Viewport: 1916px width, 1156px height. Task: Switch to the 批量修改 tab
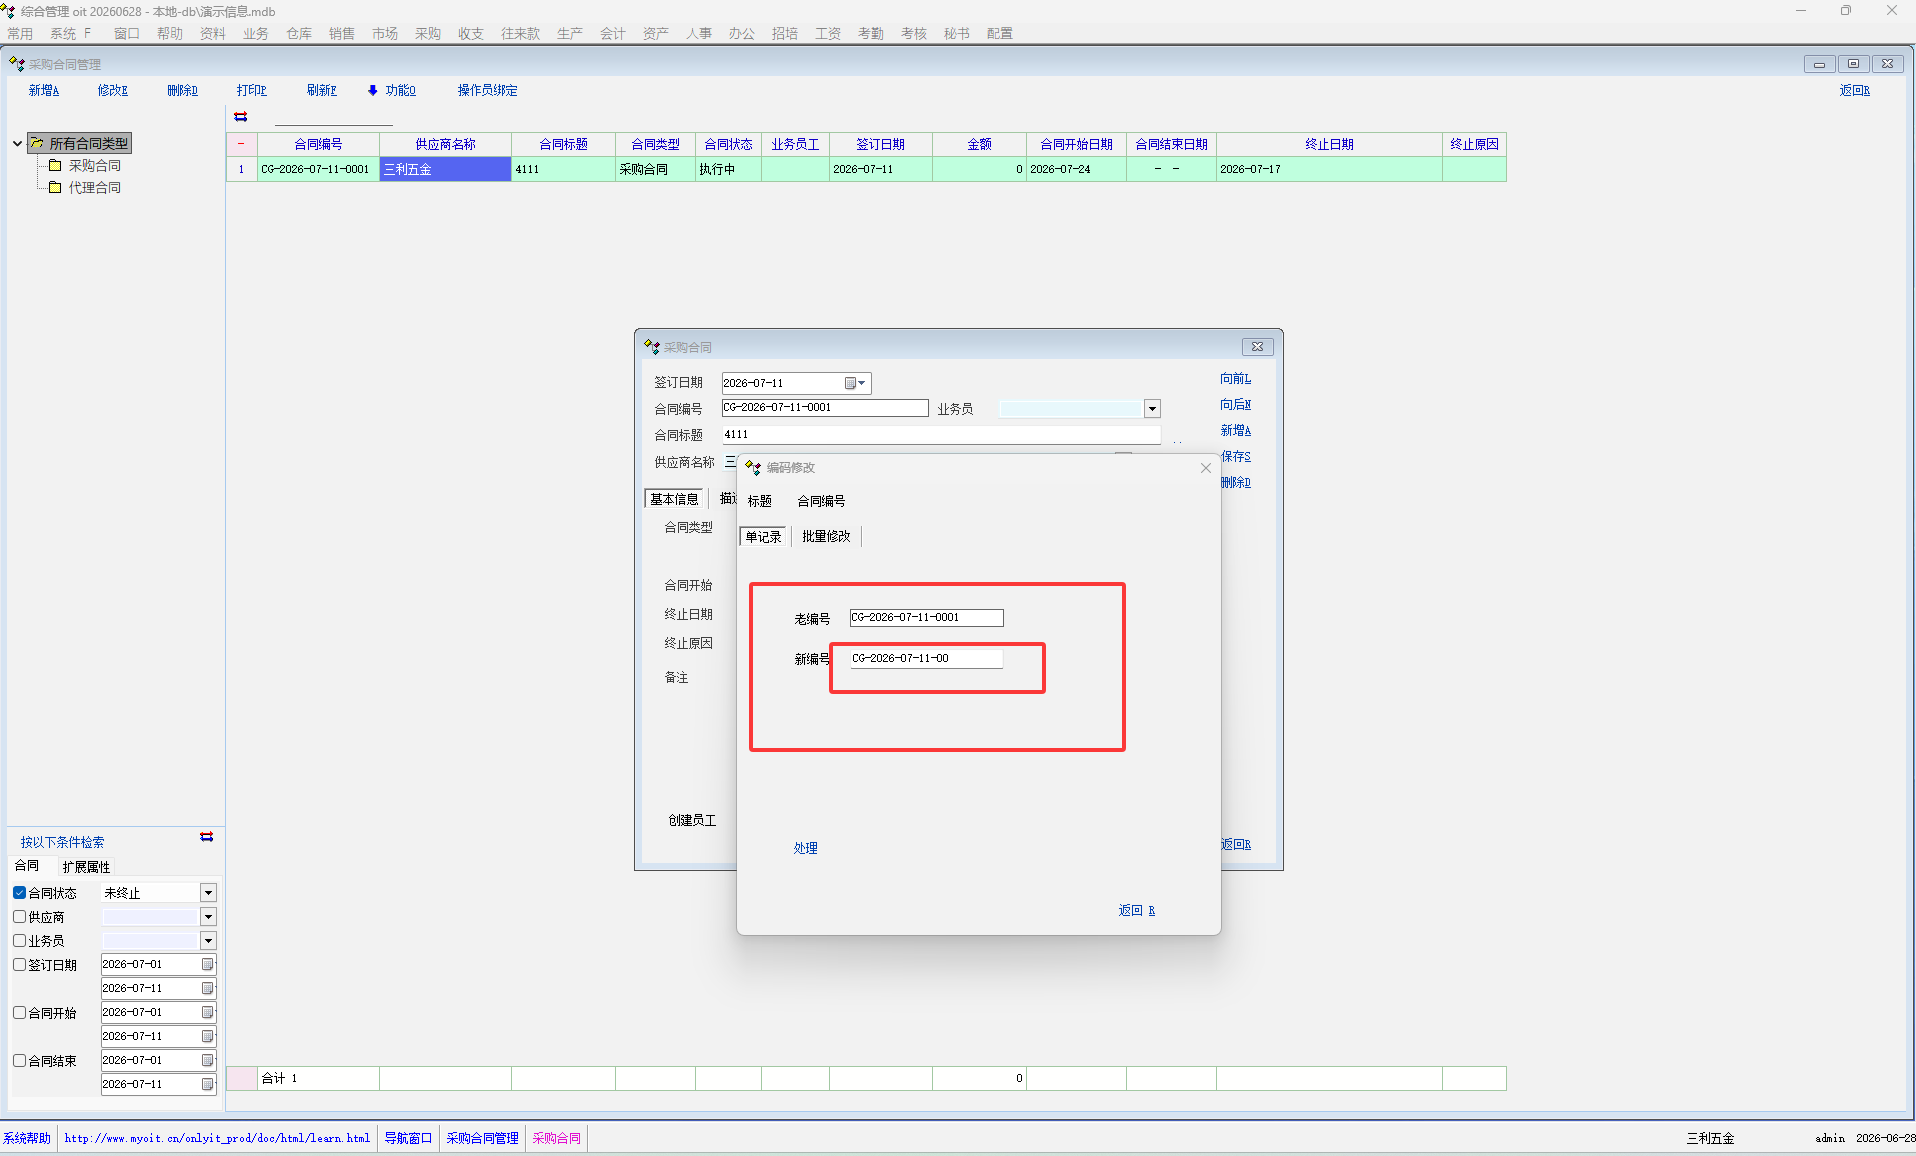(x=826, y=537)
